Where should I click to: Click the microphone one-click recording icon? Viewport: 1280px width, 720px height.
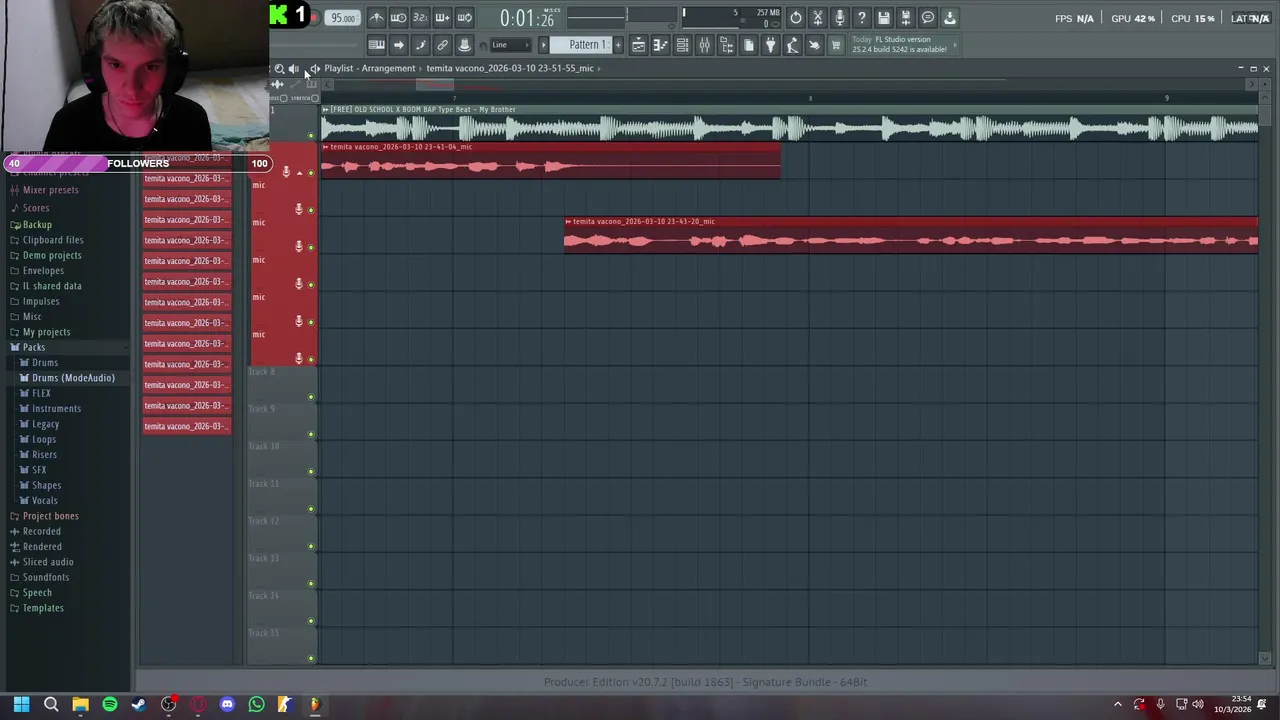coord(839,18)
